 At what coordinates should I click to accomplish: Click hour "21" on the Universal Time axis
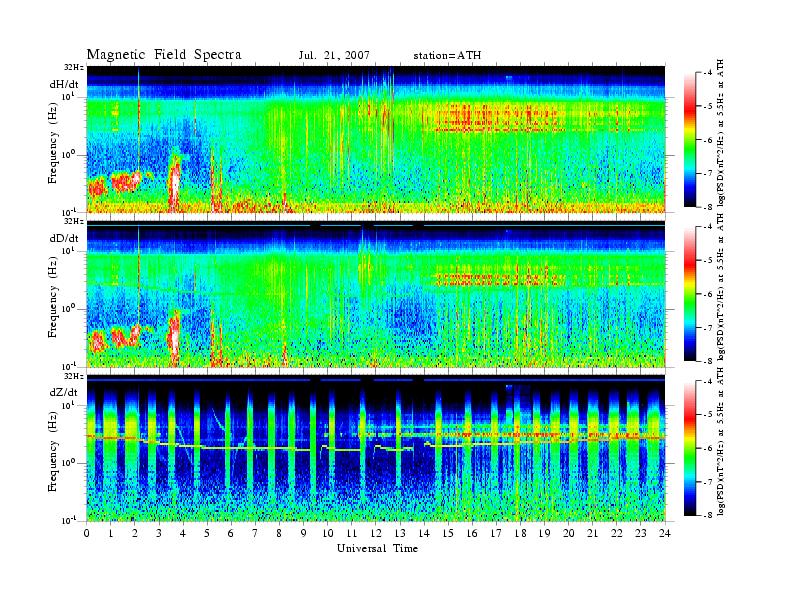[x=593, y=533]
